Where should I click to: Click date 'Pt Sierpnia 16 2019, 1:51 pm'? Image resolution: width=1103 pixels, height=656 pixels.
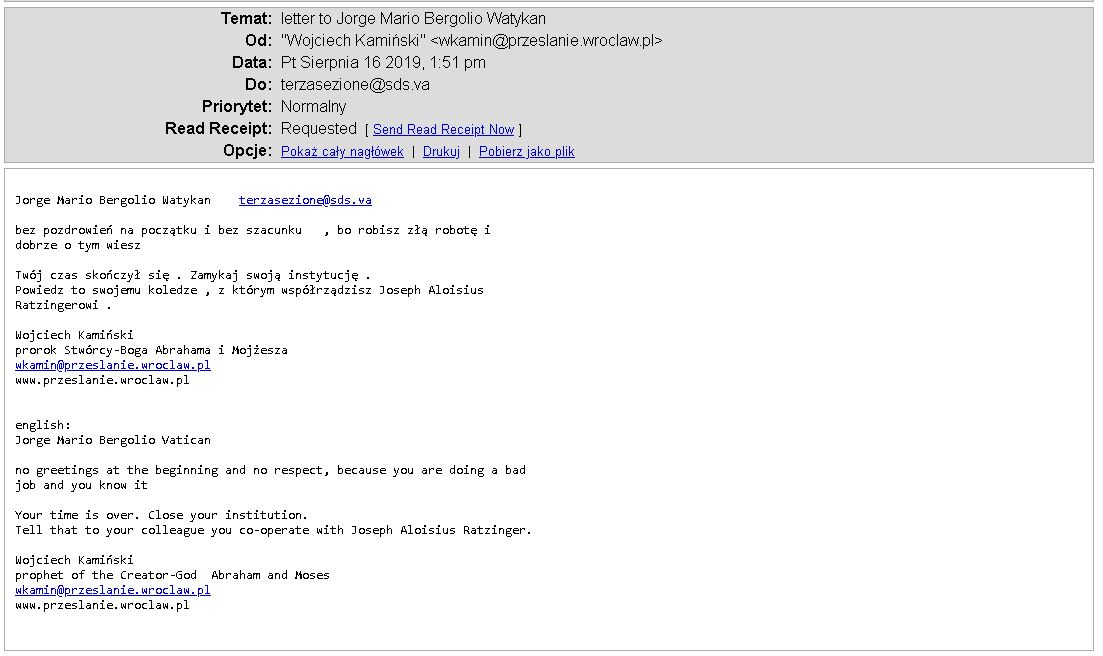383,63
